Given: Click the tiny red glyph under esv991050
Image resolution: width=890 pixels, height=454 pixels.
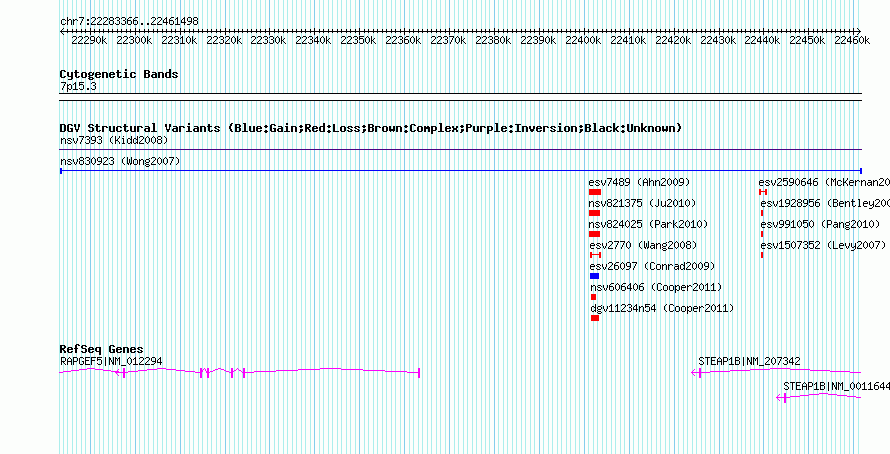Looking at the screenshot, I should [x=762, y=234].
